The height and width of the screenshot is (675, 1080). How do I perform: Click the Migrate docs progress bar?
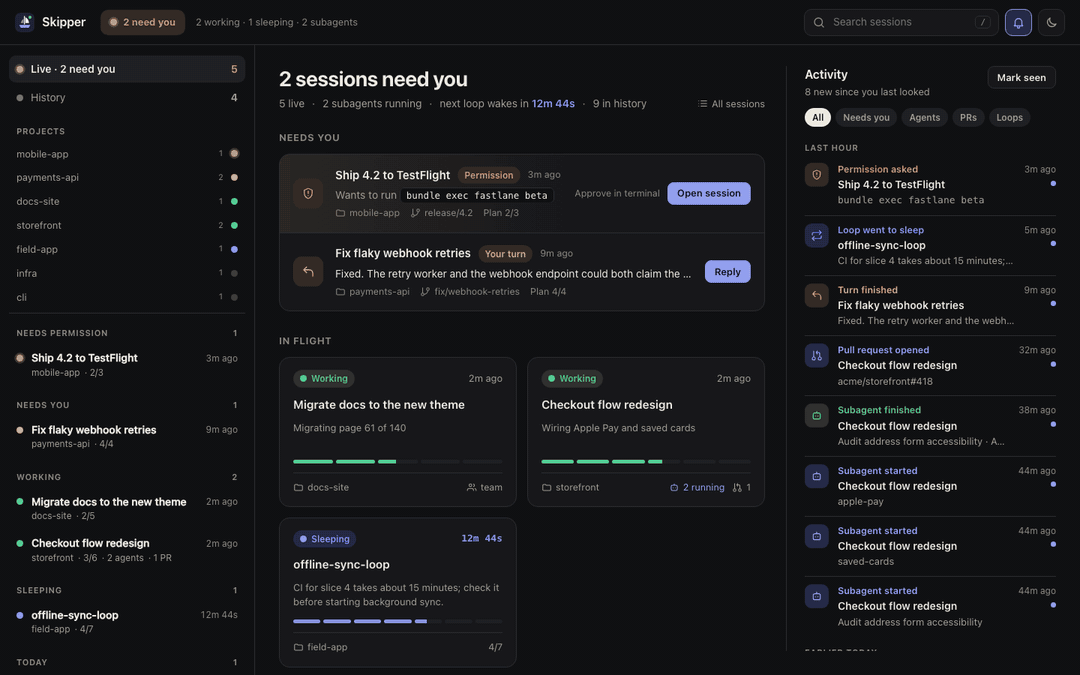397,461
